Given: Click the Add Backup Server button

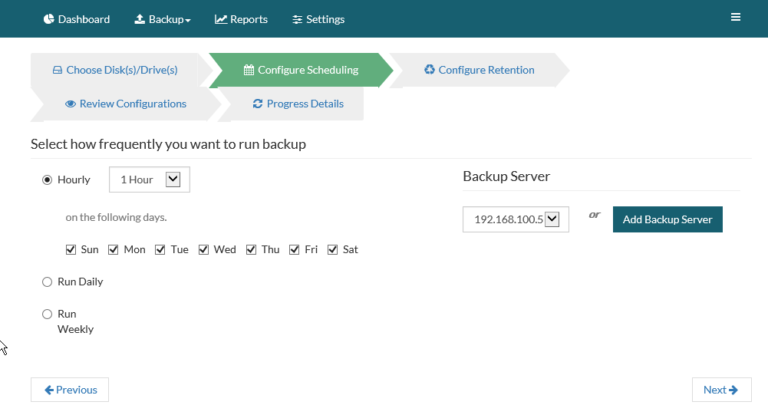Looking at the screenshot, I should [668, 220].
